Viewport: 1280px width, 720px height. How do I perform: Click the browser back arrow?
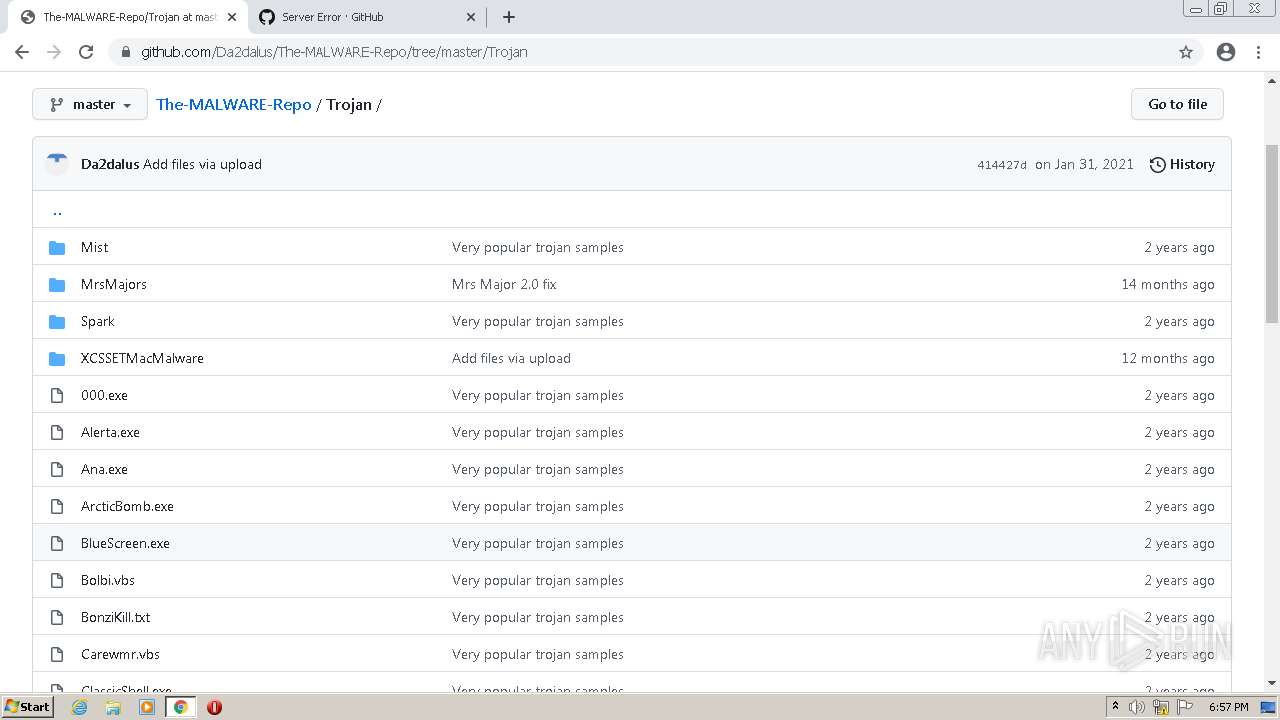(x=22, y=52)
